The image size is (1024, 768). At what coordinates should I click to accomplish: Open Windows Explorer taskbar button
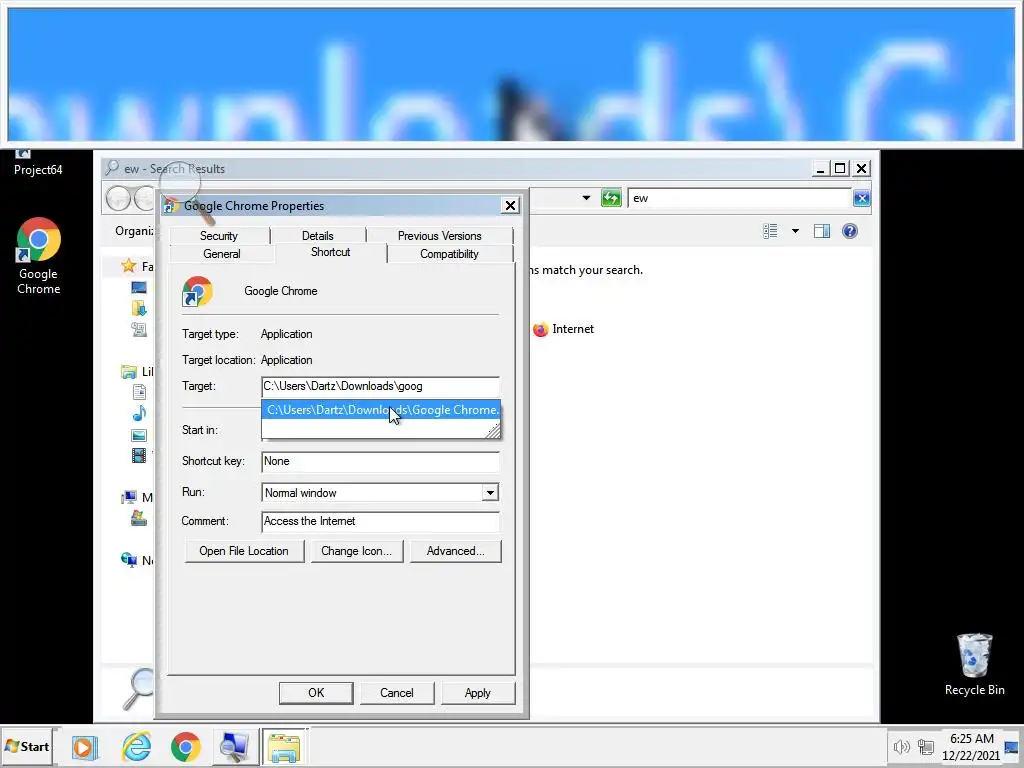pyautogui.click(x=284, y=747)
